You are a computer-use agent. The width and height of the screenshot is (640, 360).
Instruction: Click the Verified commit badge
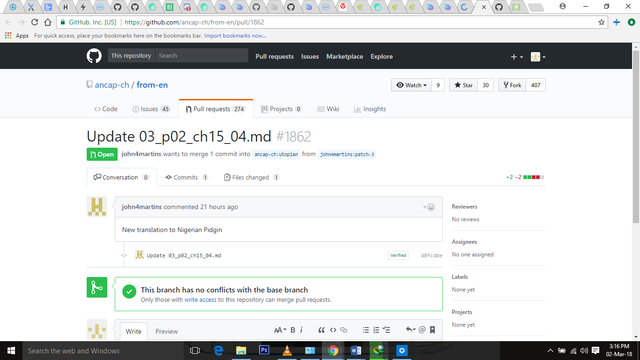point(398,255)
